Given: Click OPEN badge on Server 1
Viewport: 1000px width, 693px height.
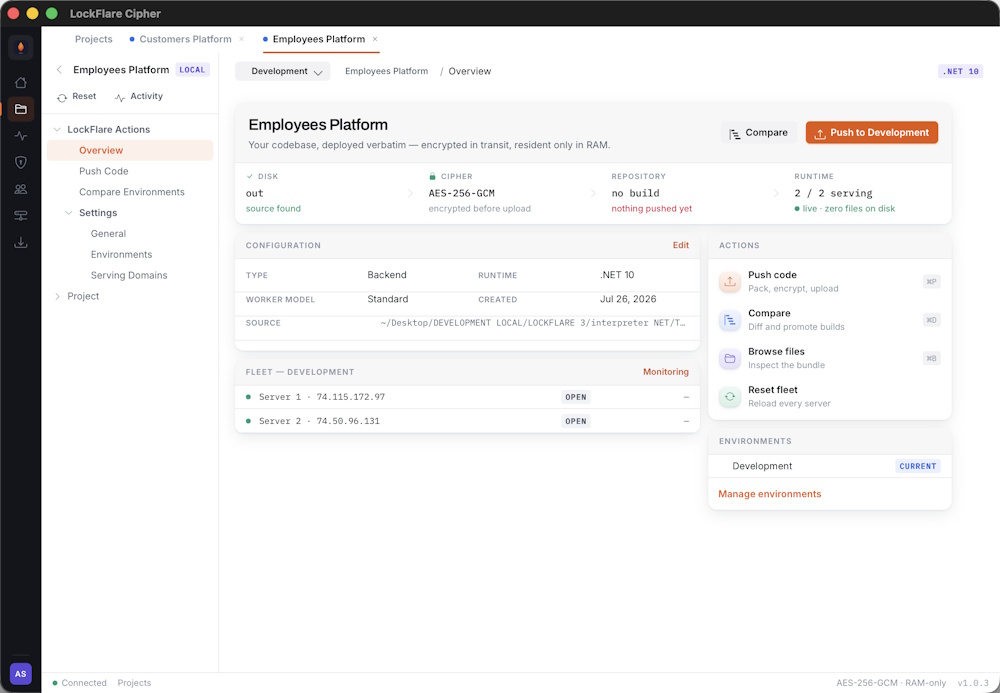Looking at the screenshot, I should pyautogui.click(x=576, y=397).
